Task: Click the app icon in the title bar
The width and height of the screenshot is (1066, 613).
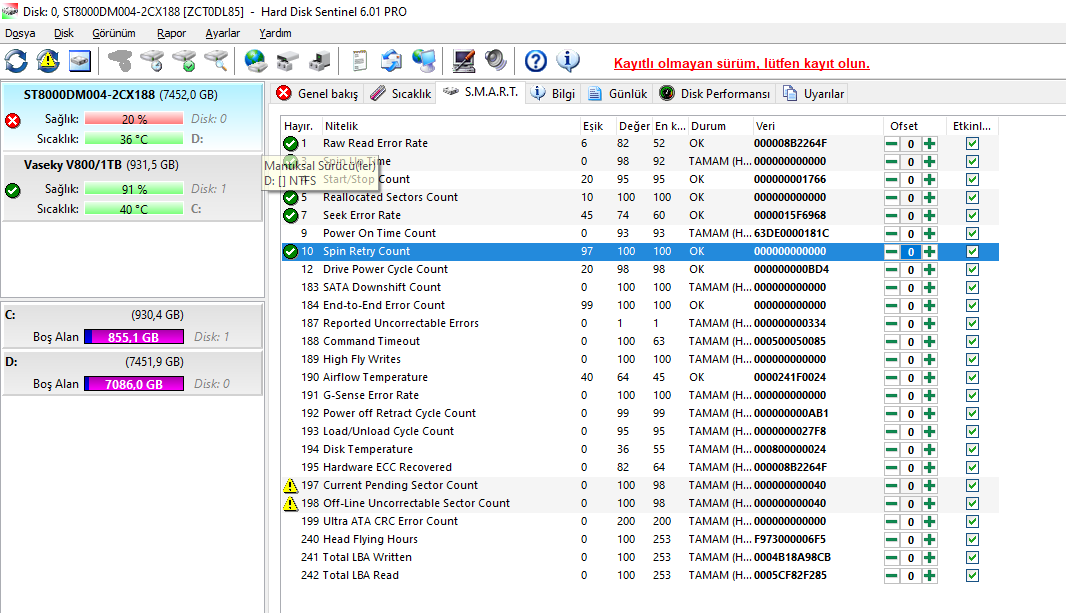Action: point(10,11)
